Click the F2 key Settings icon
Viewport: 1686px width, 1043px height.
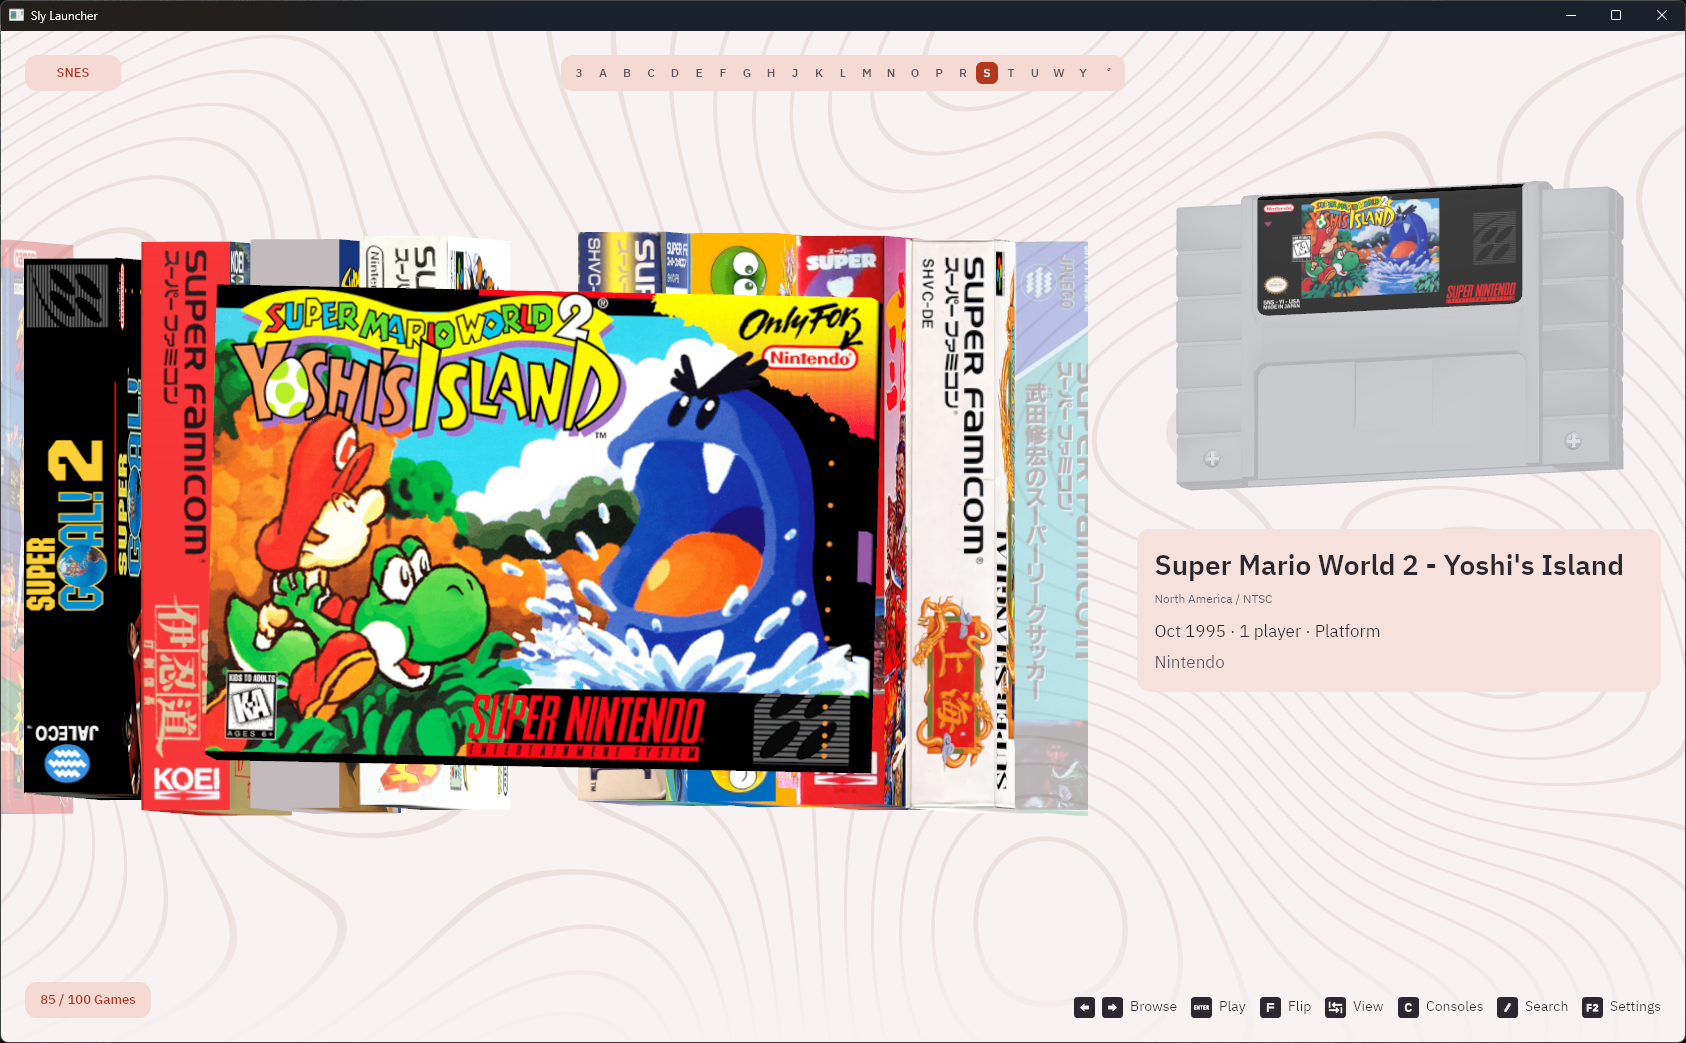point(1592,1007)
